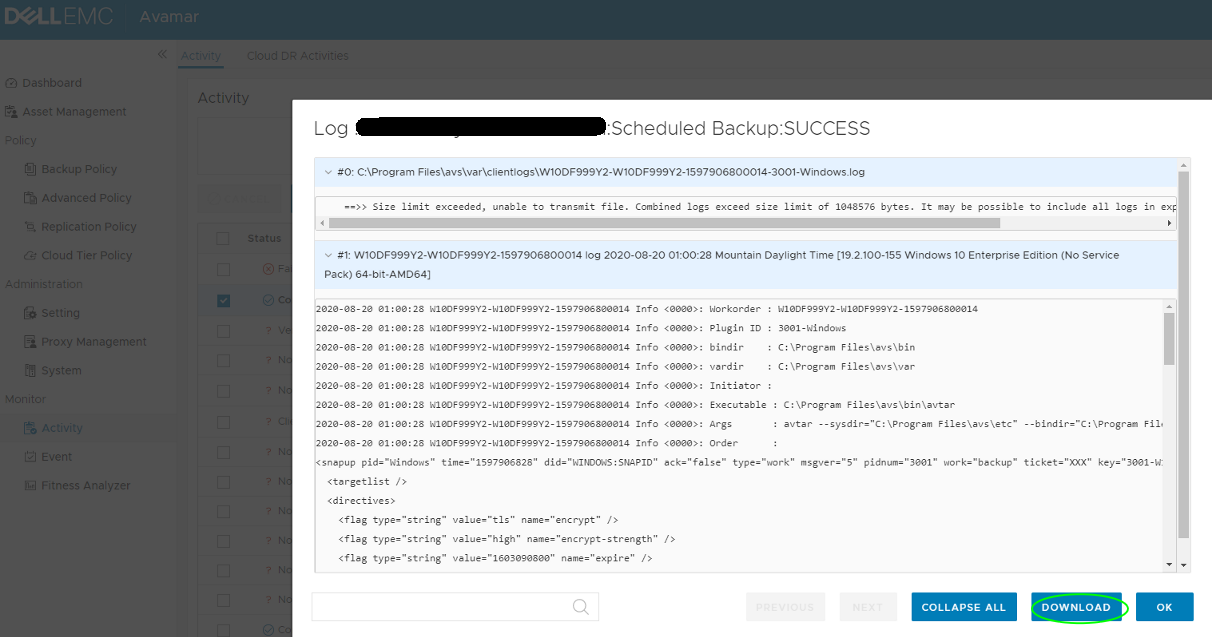
Task: Click the Activity icon under Monitor
Action: pyautogui.click(x=31, y=428)
